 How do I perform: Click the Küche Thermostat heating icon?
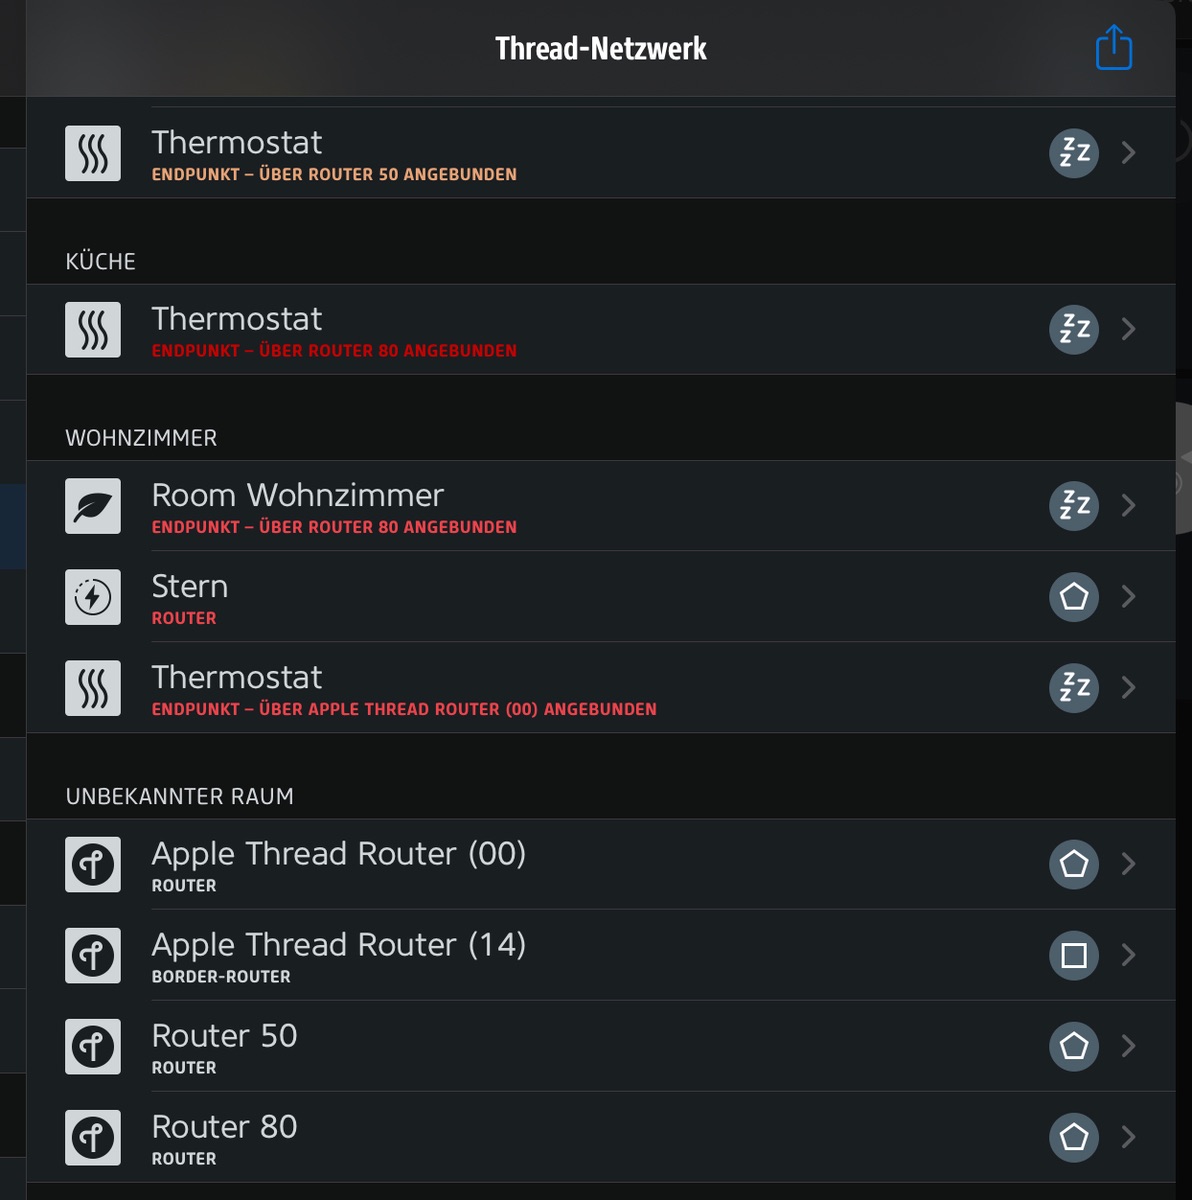click(x=93, y=330)
